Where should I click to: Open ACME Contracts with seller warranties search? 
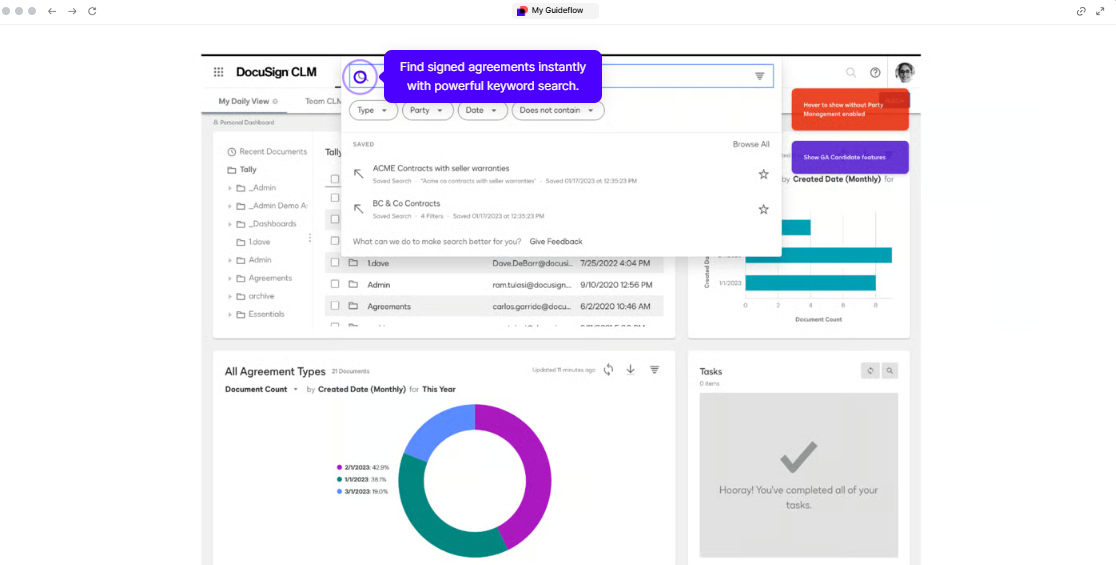click(x=441, y=169)
